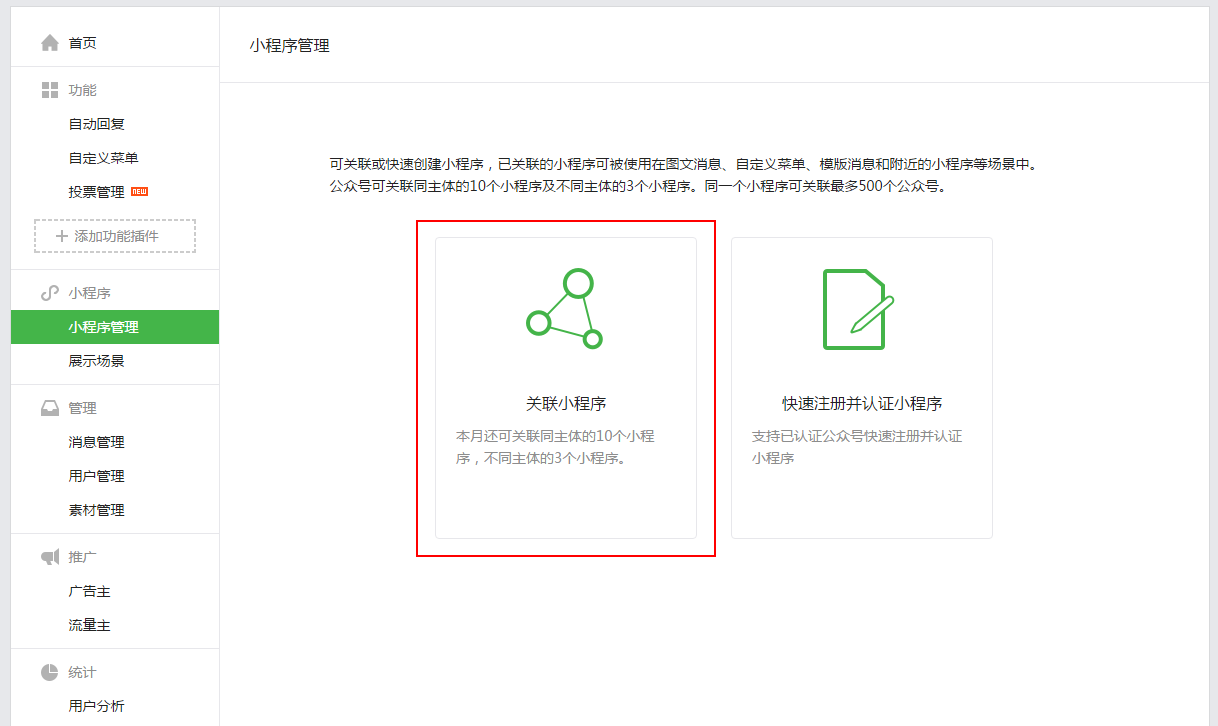Go to 投票管理 page
This screenshot has height=726, width=1218.
pos(97,192)
